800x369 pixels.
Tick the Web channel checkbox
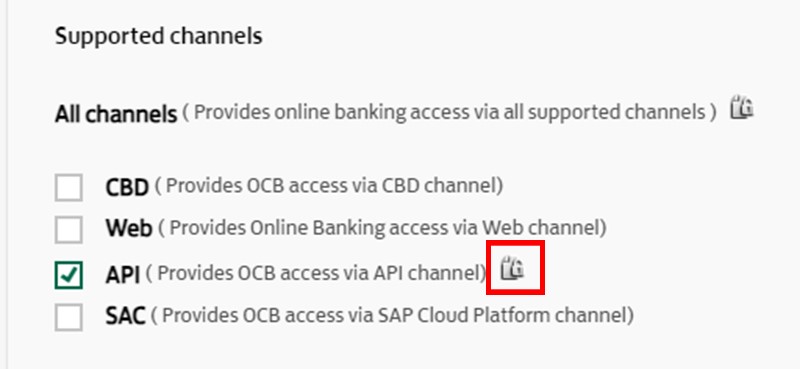pos(68,230)
